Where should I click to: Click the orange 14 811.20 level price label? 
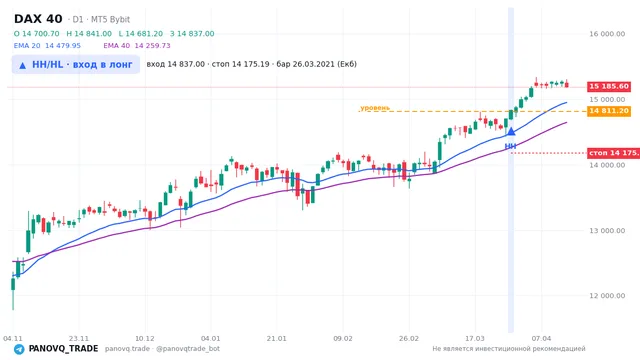609,111
